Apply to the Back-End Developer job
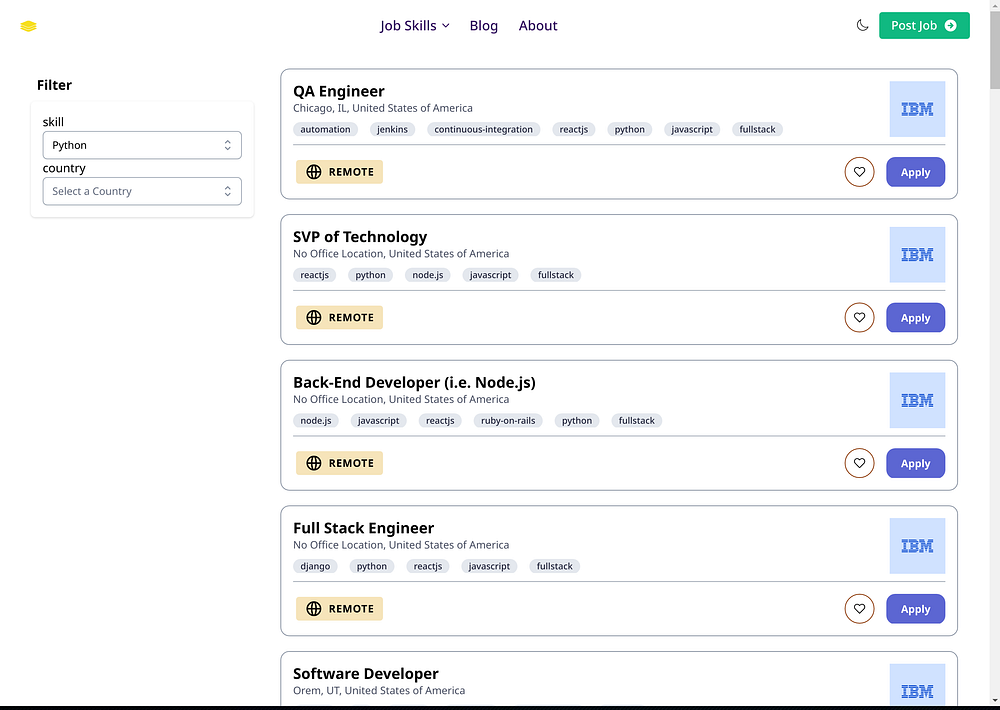The width and height of the screenshot is (1000, 710). click(x=915, y=464)
